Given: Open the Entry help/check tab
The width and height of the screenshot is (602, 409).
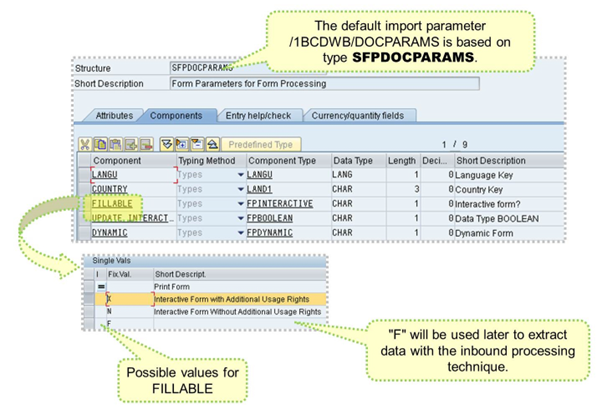Looking at the screenshot, I should pyautogui.click(x=259, y=117).
